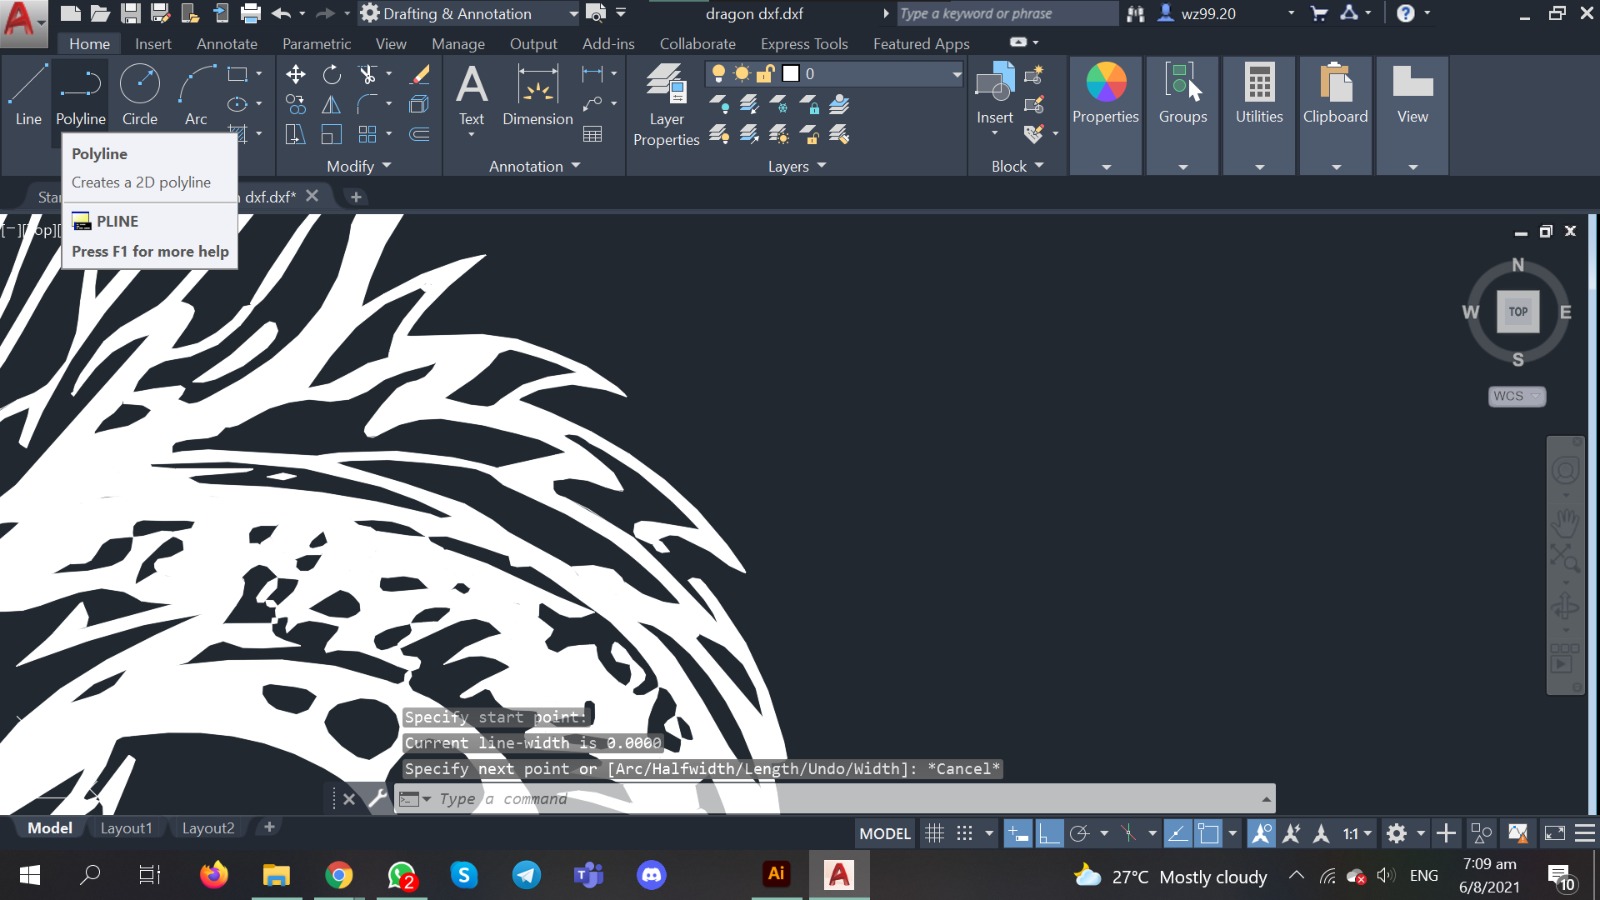Open the Manage ribbon tab
This screenshot has height=900, width=1600.
[x=458, y=44]
